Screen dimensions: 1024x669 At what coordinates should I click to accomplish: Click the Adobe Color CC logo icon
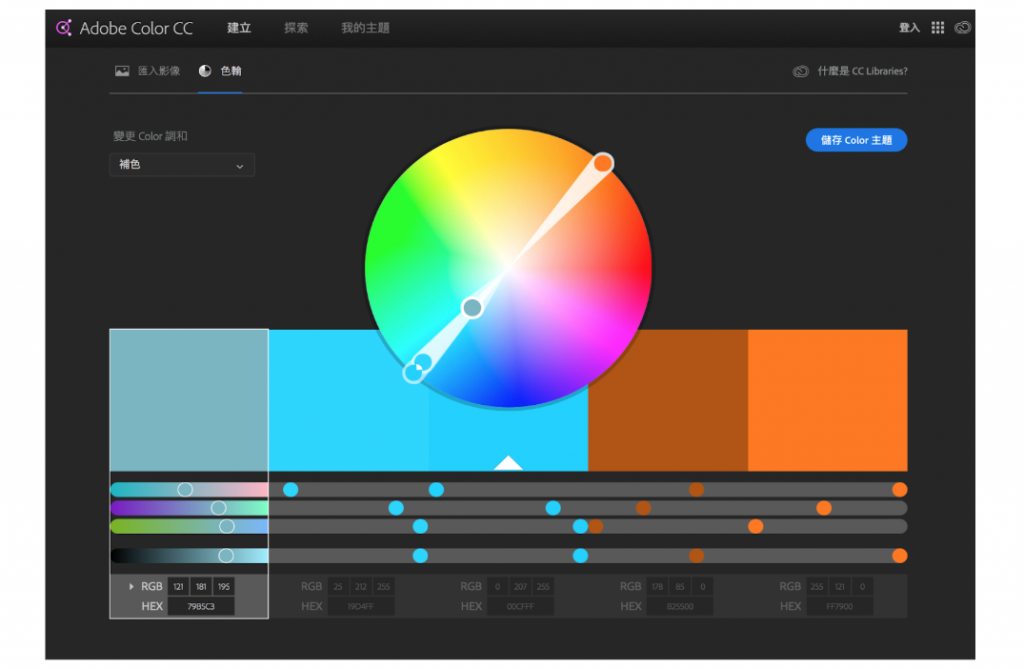[x=64, y=27]
